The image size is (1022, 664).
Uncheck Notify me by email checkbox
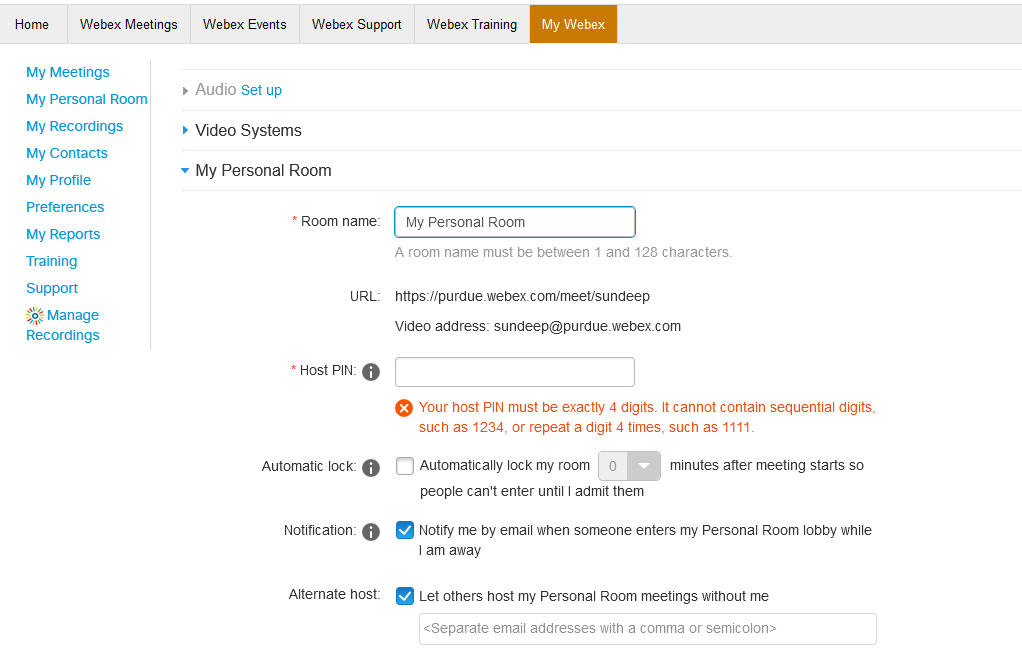[405, 530]
